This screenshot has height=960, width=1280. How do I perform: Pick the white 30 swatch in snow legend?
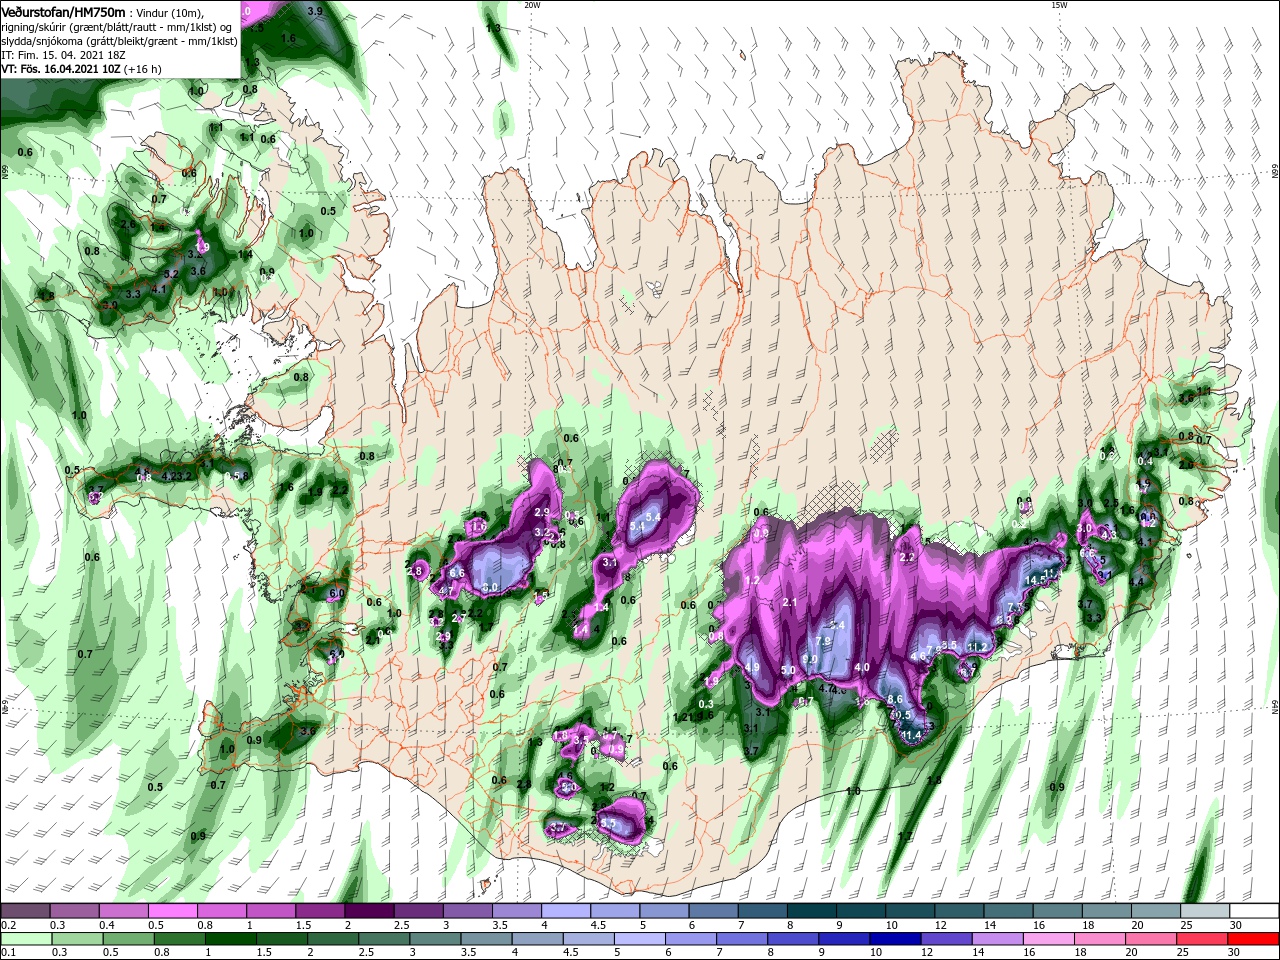pyautogui.click(x=1254, y=911)
